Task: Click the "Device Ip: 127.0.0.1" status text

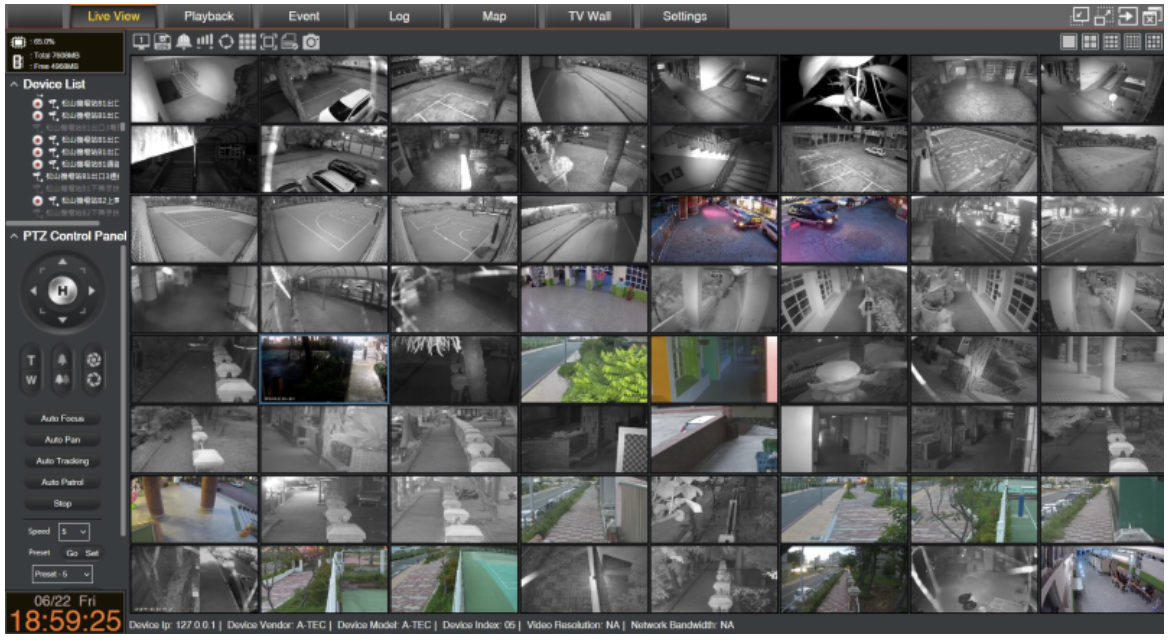Action: 171,625
